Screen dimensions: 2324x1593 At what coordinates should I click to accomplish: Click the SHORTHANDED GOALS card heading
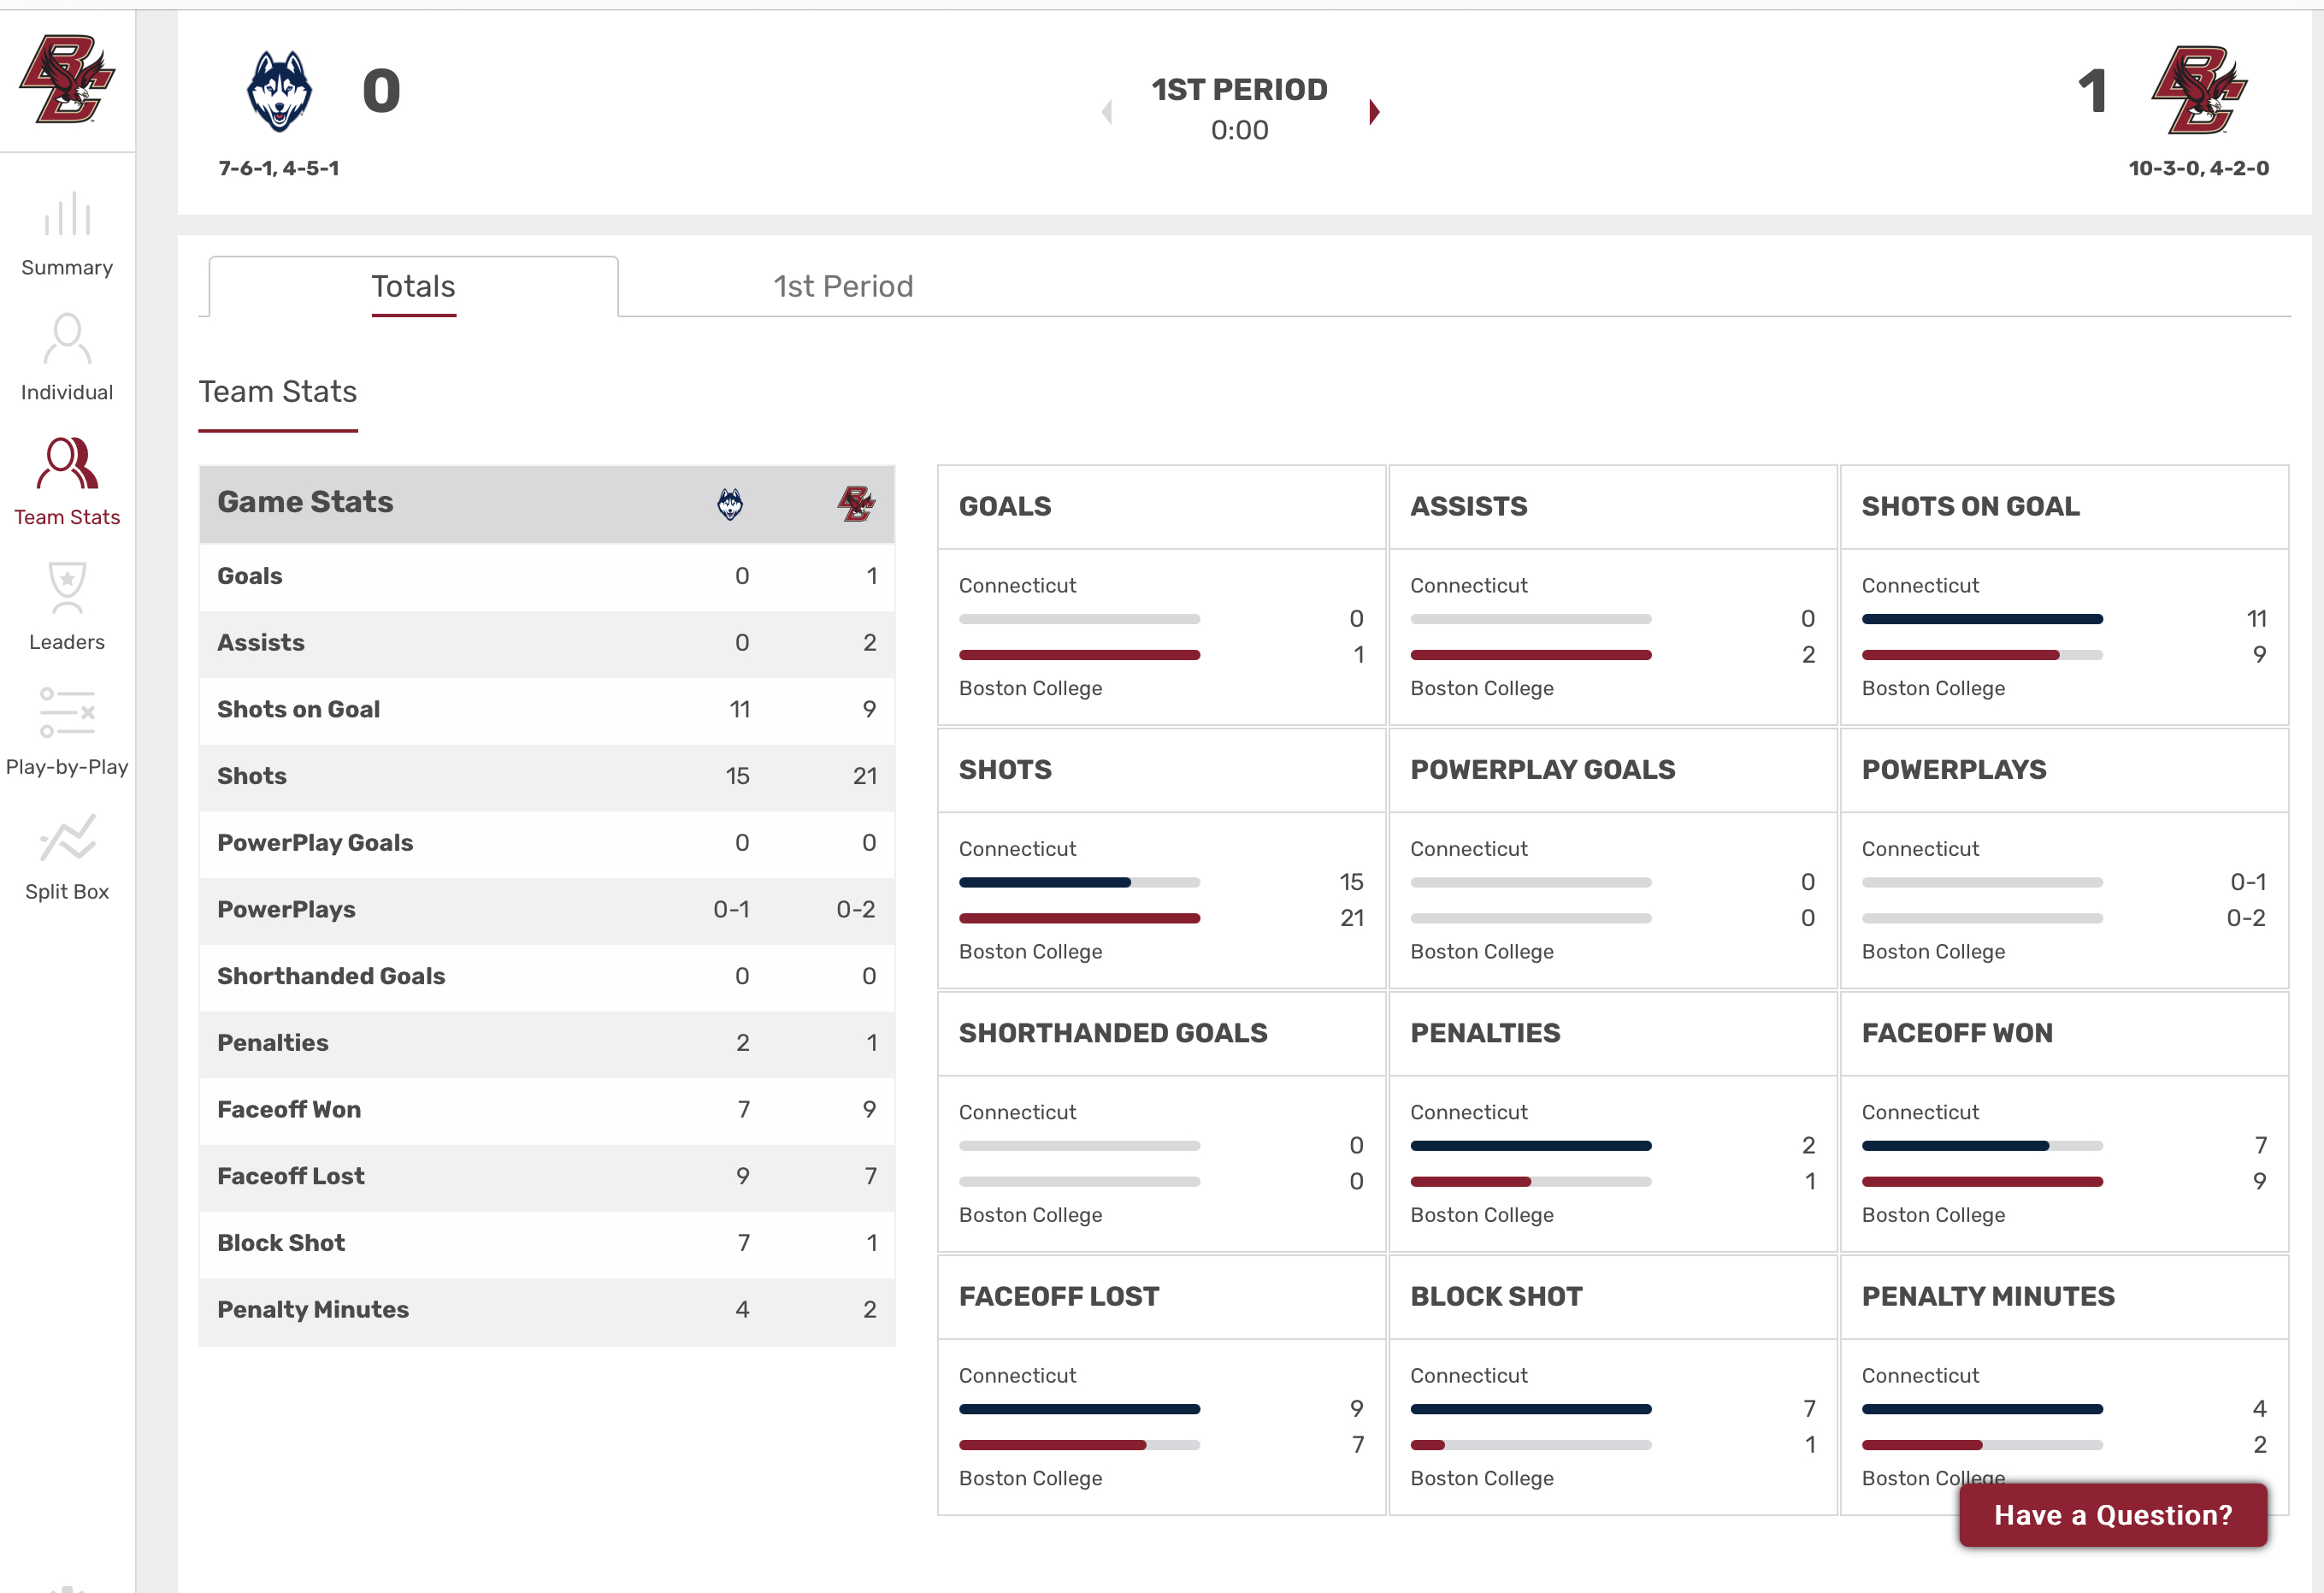[1112, 1032]
